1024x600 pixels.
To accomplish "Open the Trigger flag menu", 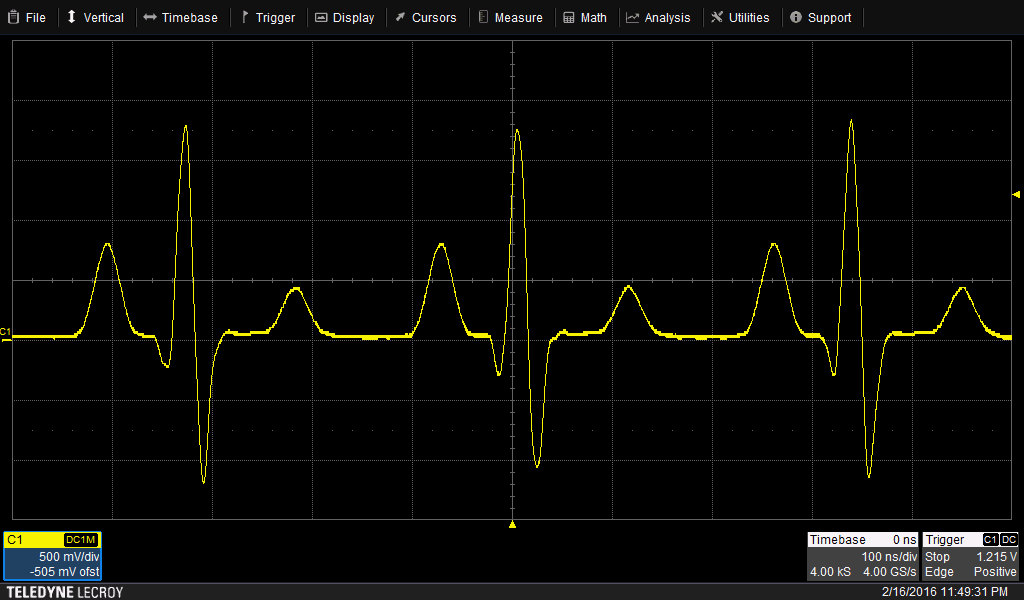I will [268, 17].
